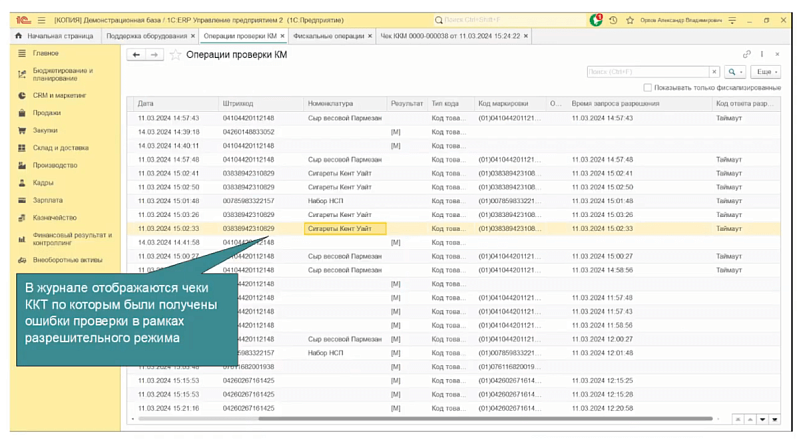Open service settings icon next to user name
The image size is (799, 444).
click(732, 20)
